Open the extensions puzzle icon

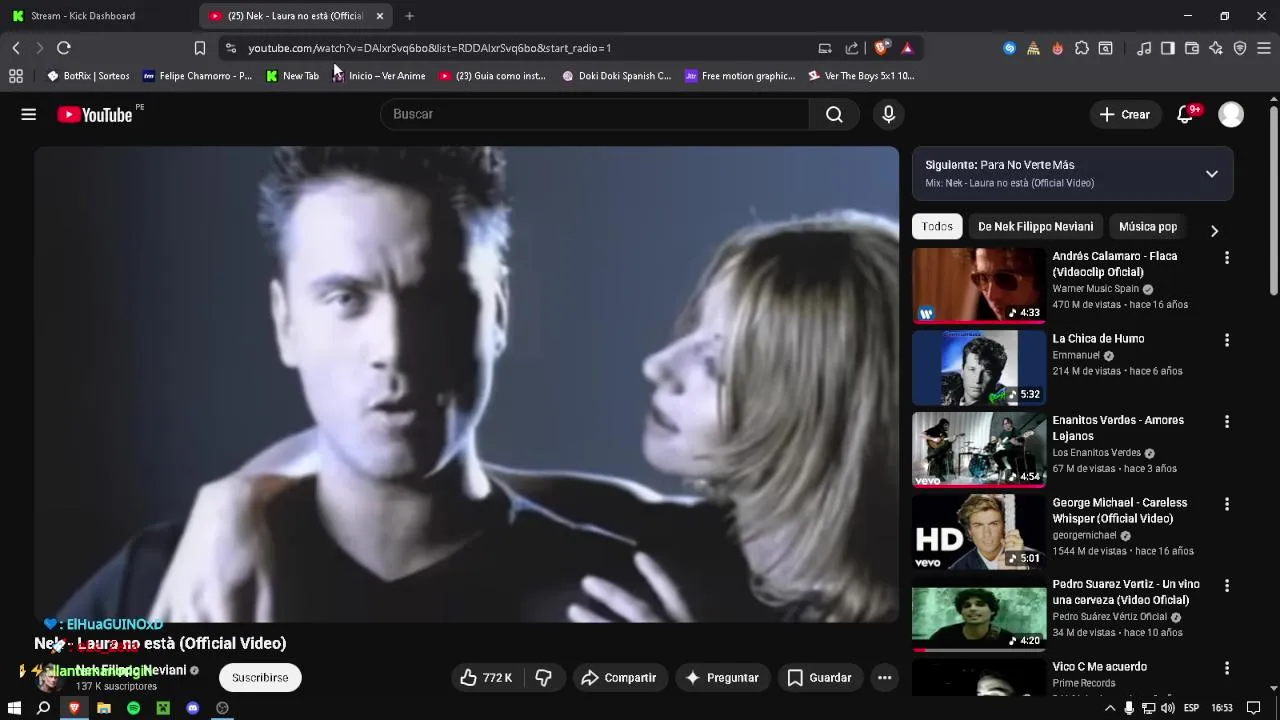tap(1082, 48)
